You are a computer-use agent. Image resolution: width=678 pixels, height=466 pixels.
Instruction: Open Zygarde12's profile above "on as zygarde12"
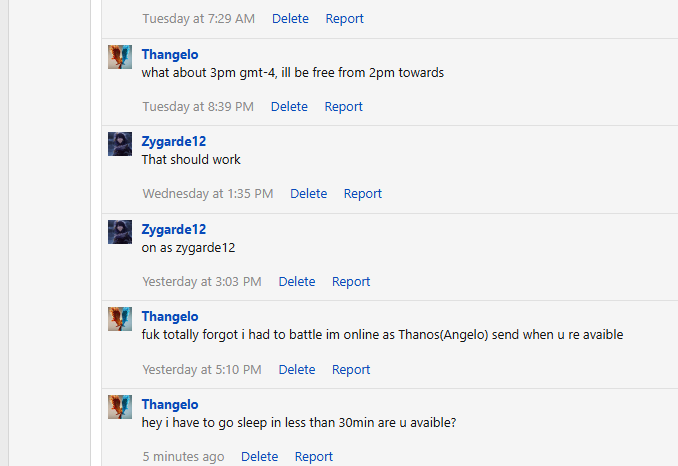(x=174, y=229)
